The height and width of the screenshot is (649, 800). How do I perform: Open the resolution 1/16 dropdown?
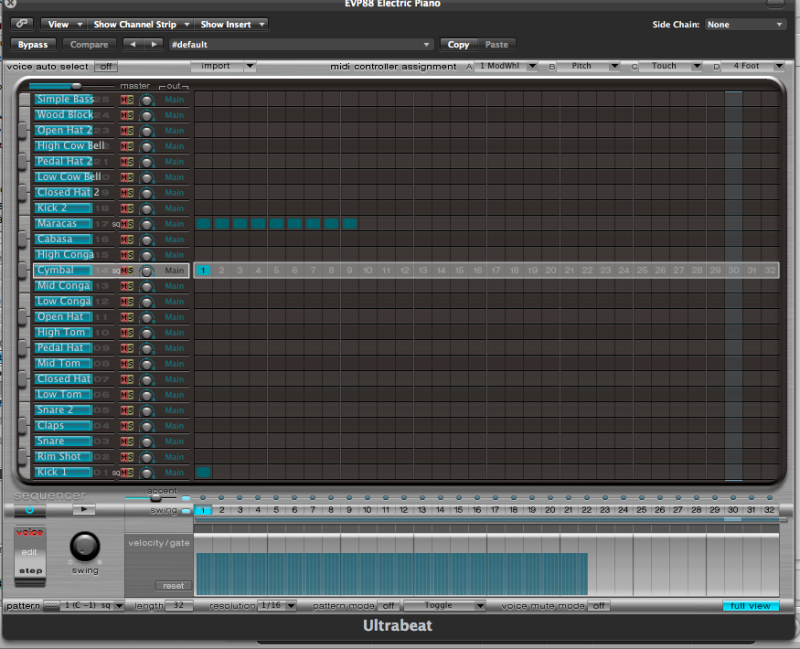(x=276, y=606)
